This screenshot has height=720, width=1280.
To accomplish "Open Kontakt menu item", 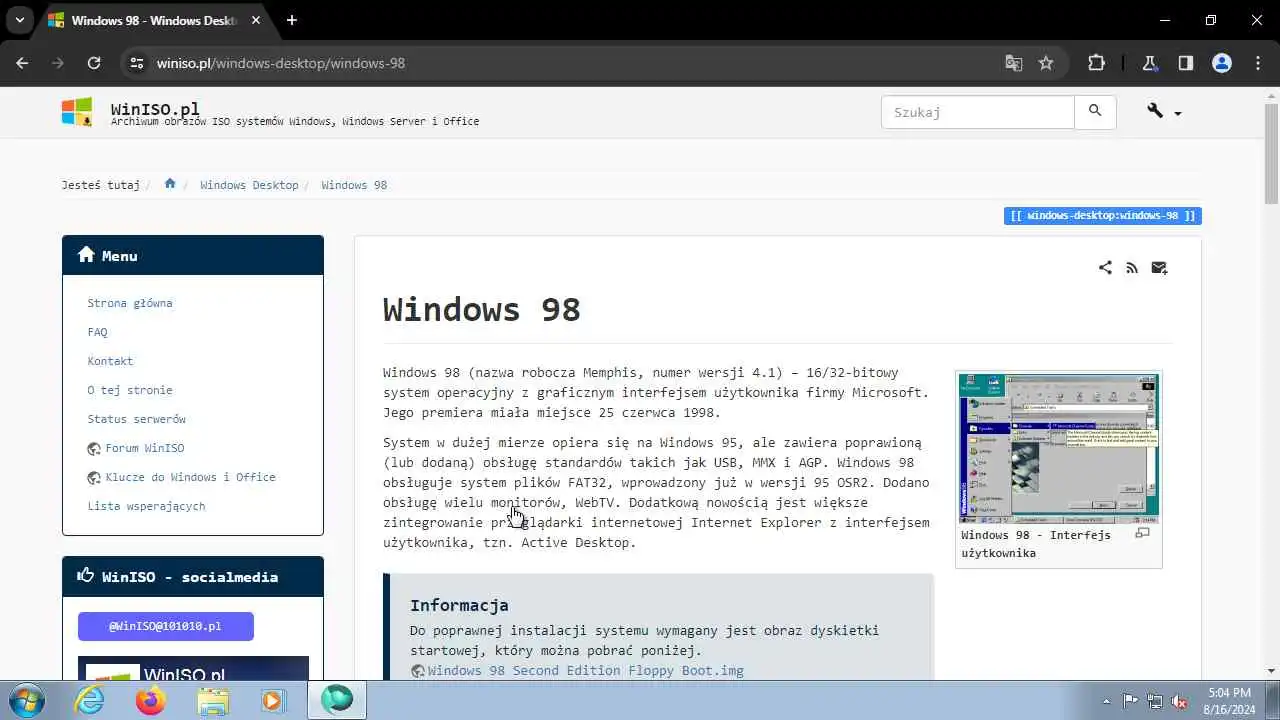I will pyautogui.click(x=110, y=361).
